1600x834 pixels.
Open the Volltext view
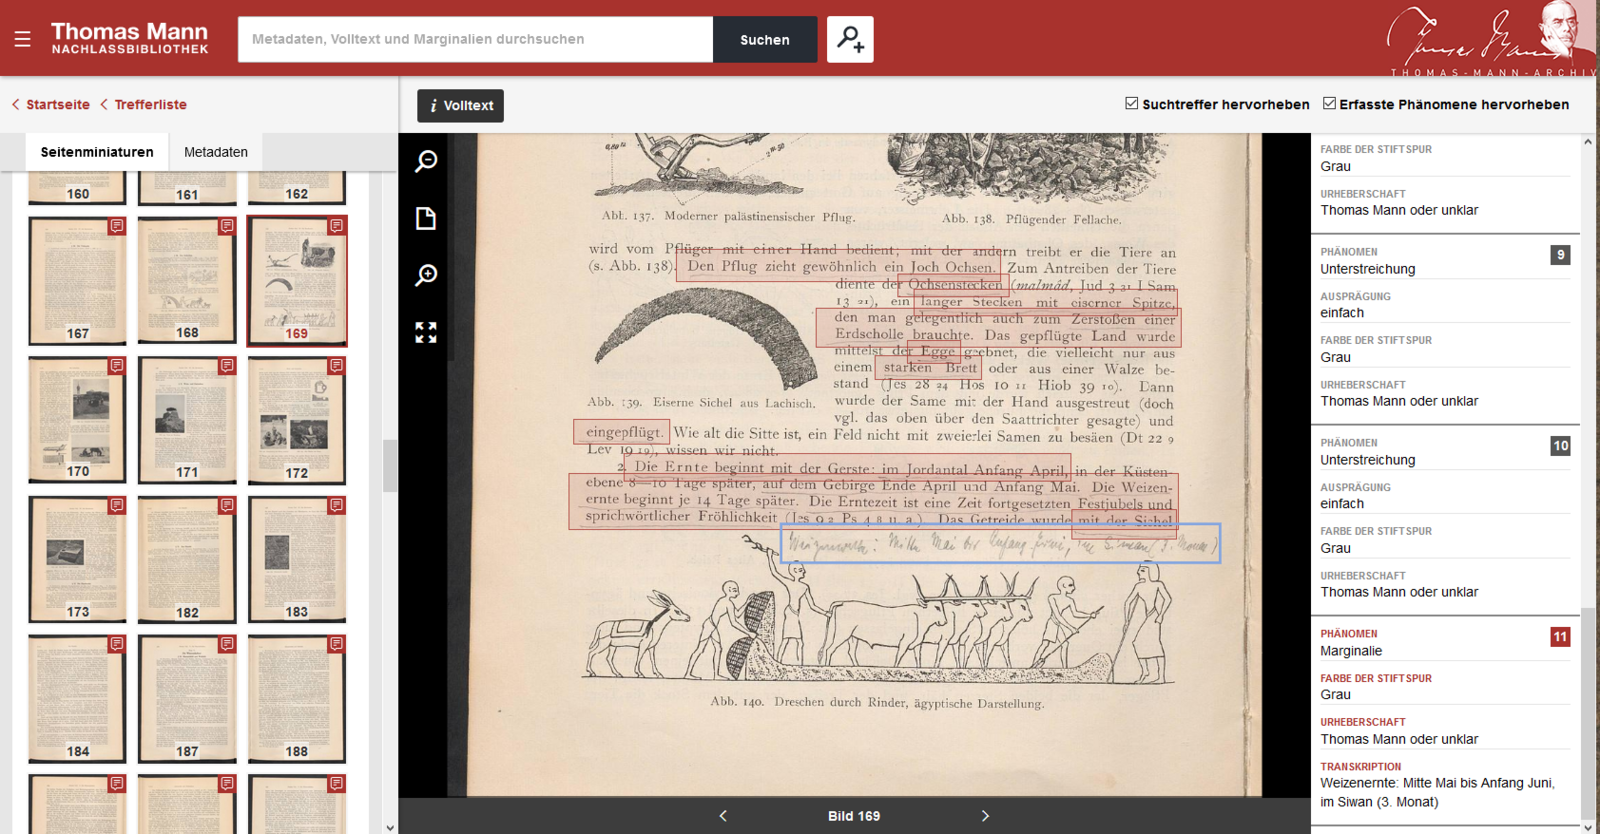tap(460, 105)
